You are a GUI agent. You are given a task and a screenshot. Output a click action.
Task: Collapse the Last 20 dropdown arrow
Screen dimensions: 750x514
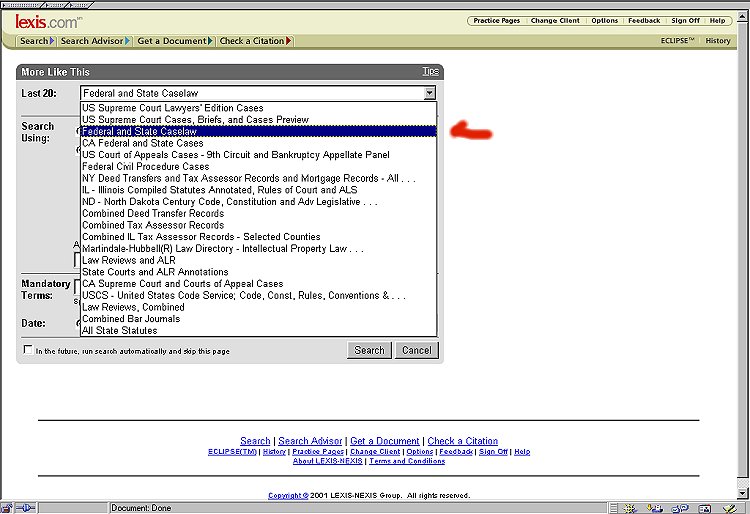430,93
